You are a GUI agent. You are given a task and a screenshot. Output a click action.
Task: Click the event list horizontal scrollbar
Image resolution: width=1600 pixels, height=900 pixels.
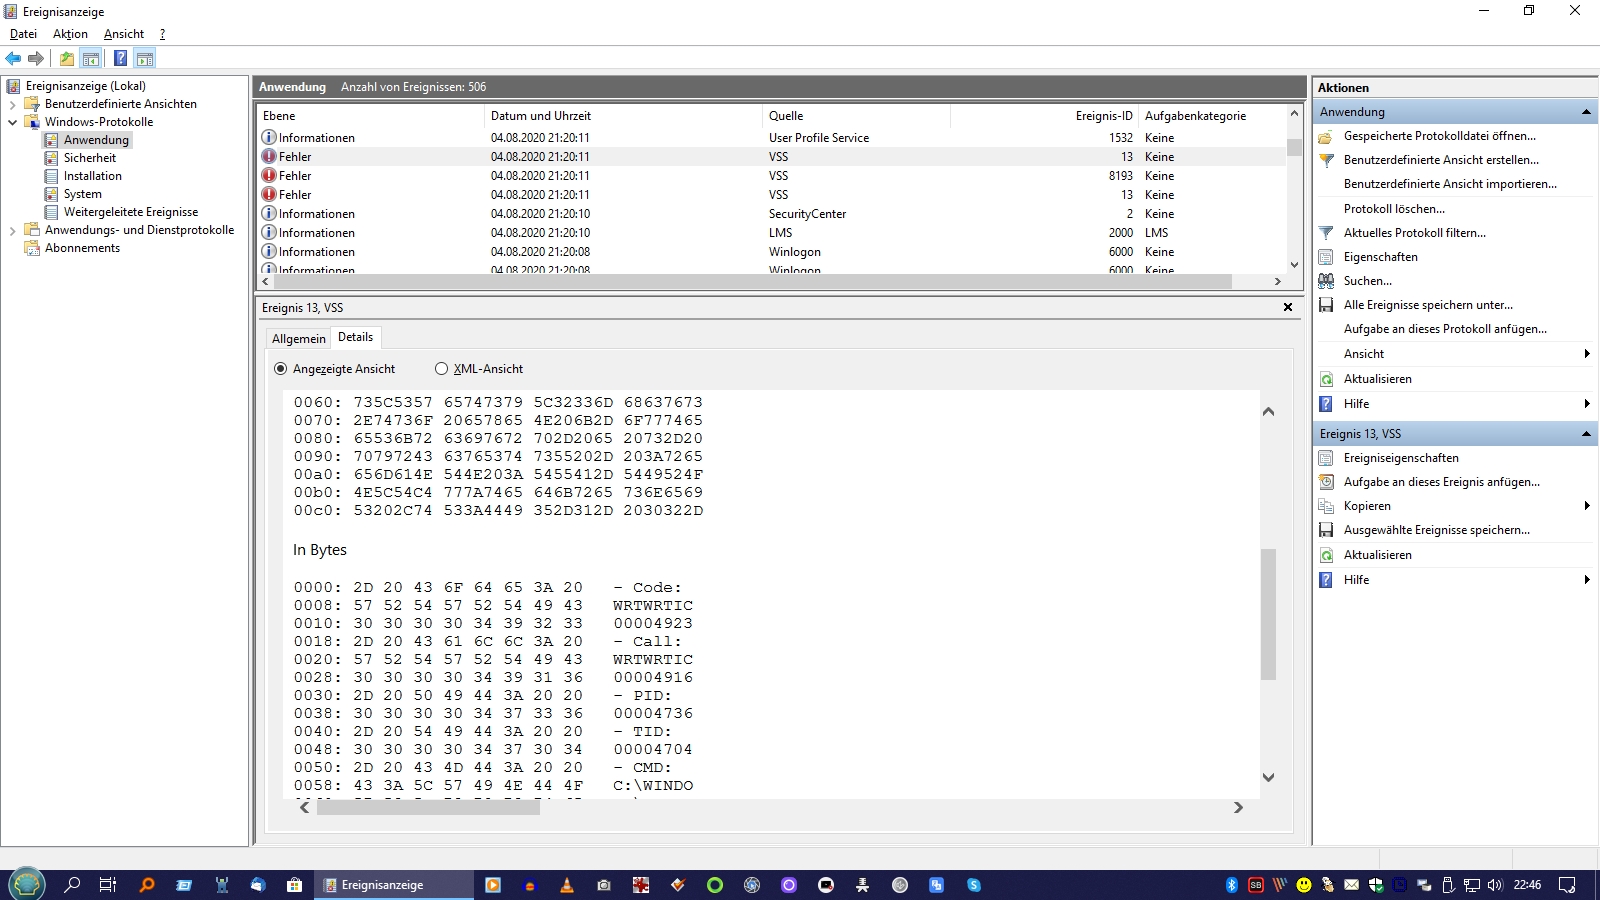[751, 282]
